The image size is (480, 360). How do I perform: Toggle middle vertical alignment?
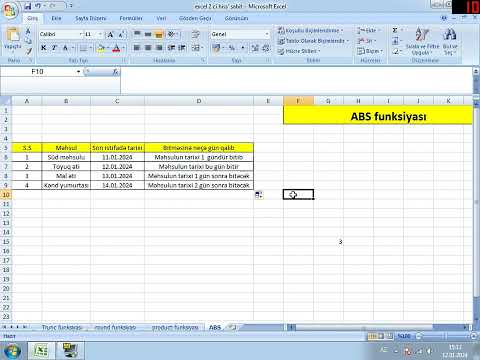point(148,34)
